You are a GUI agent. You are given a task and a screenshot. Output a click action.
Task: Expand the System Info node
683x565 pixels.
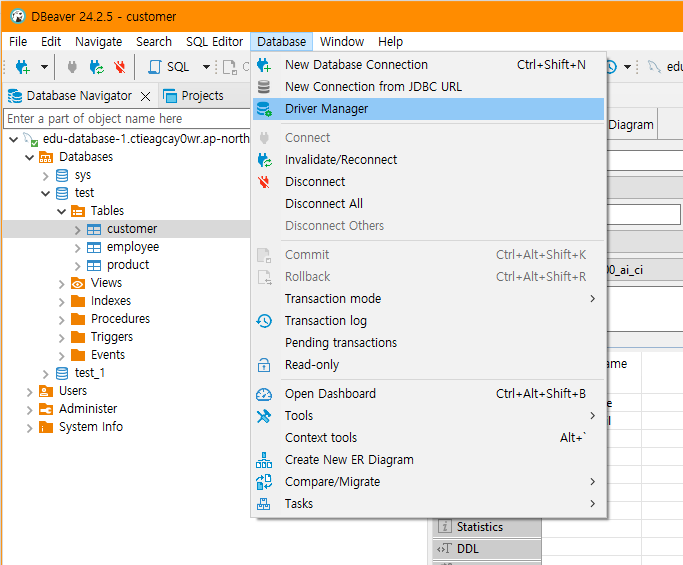(29, 428)
